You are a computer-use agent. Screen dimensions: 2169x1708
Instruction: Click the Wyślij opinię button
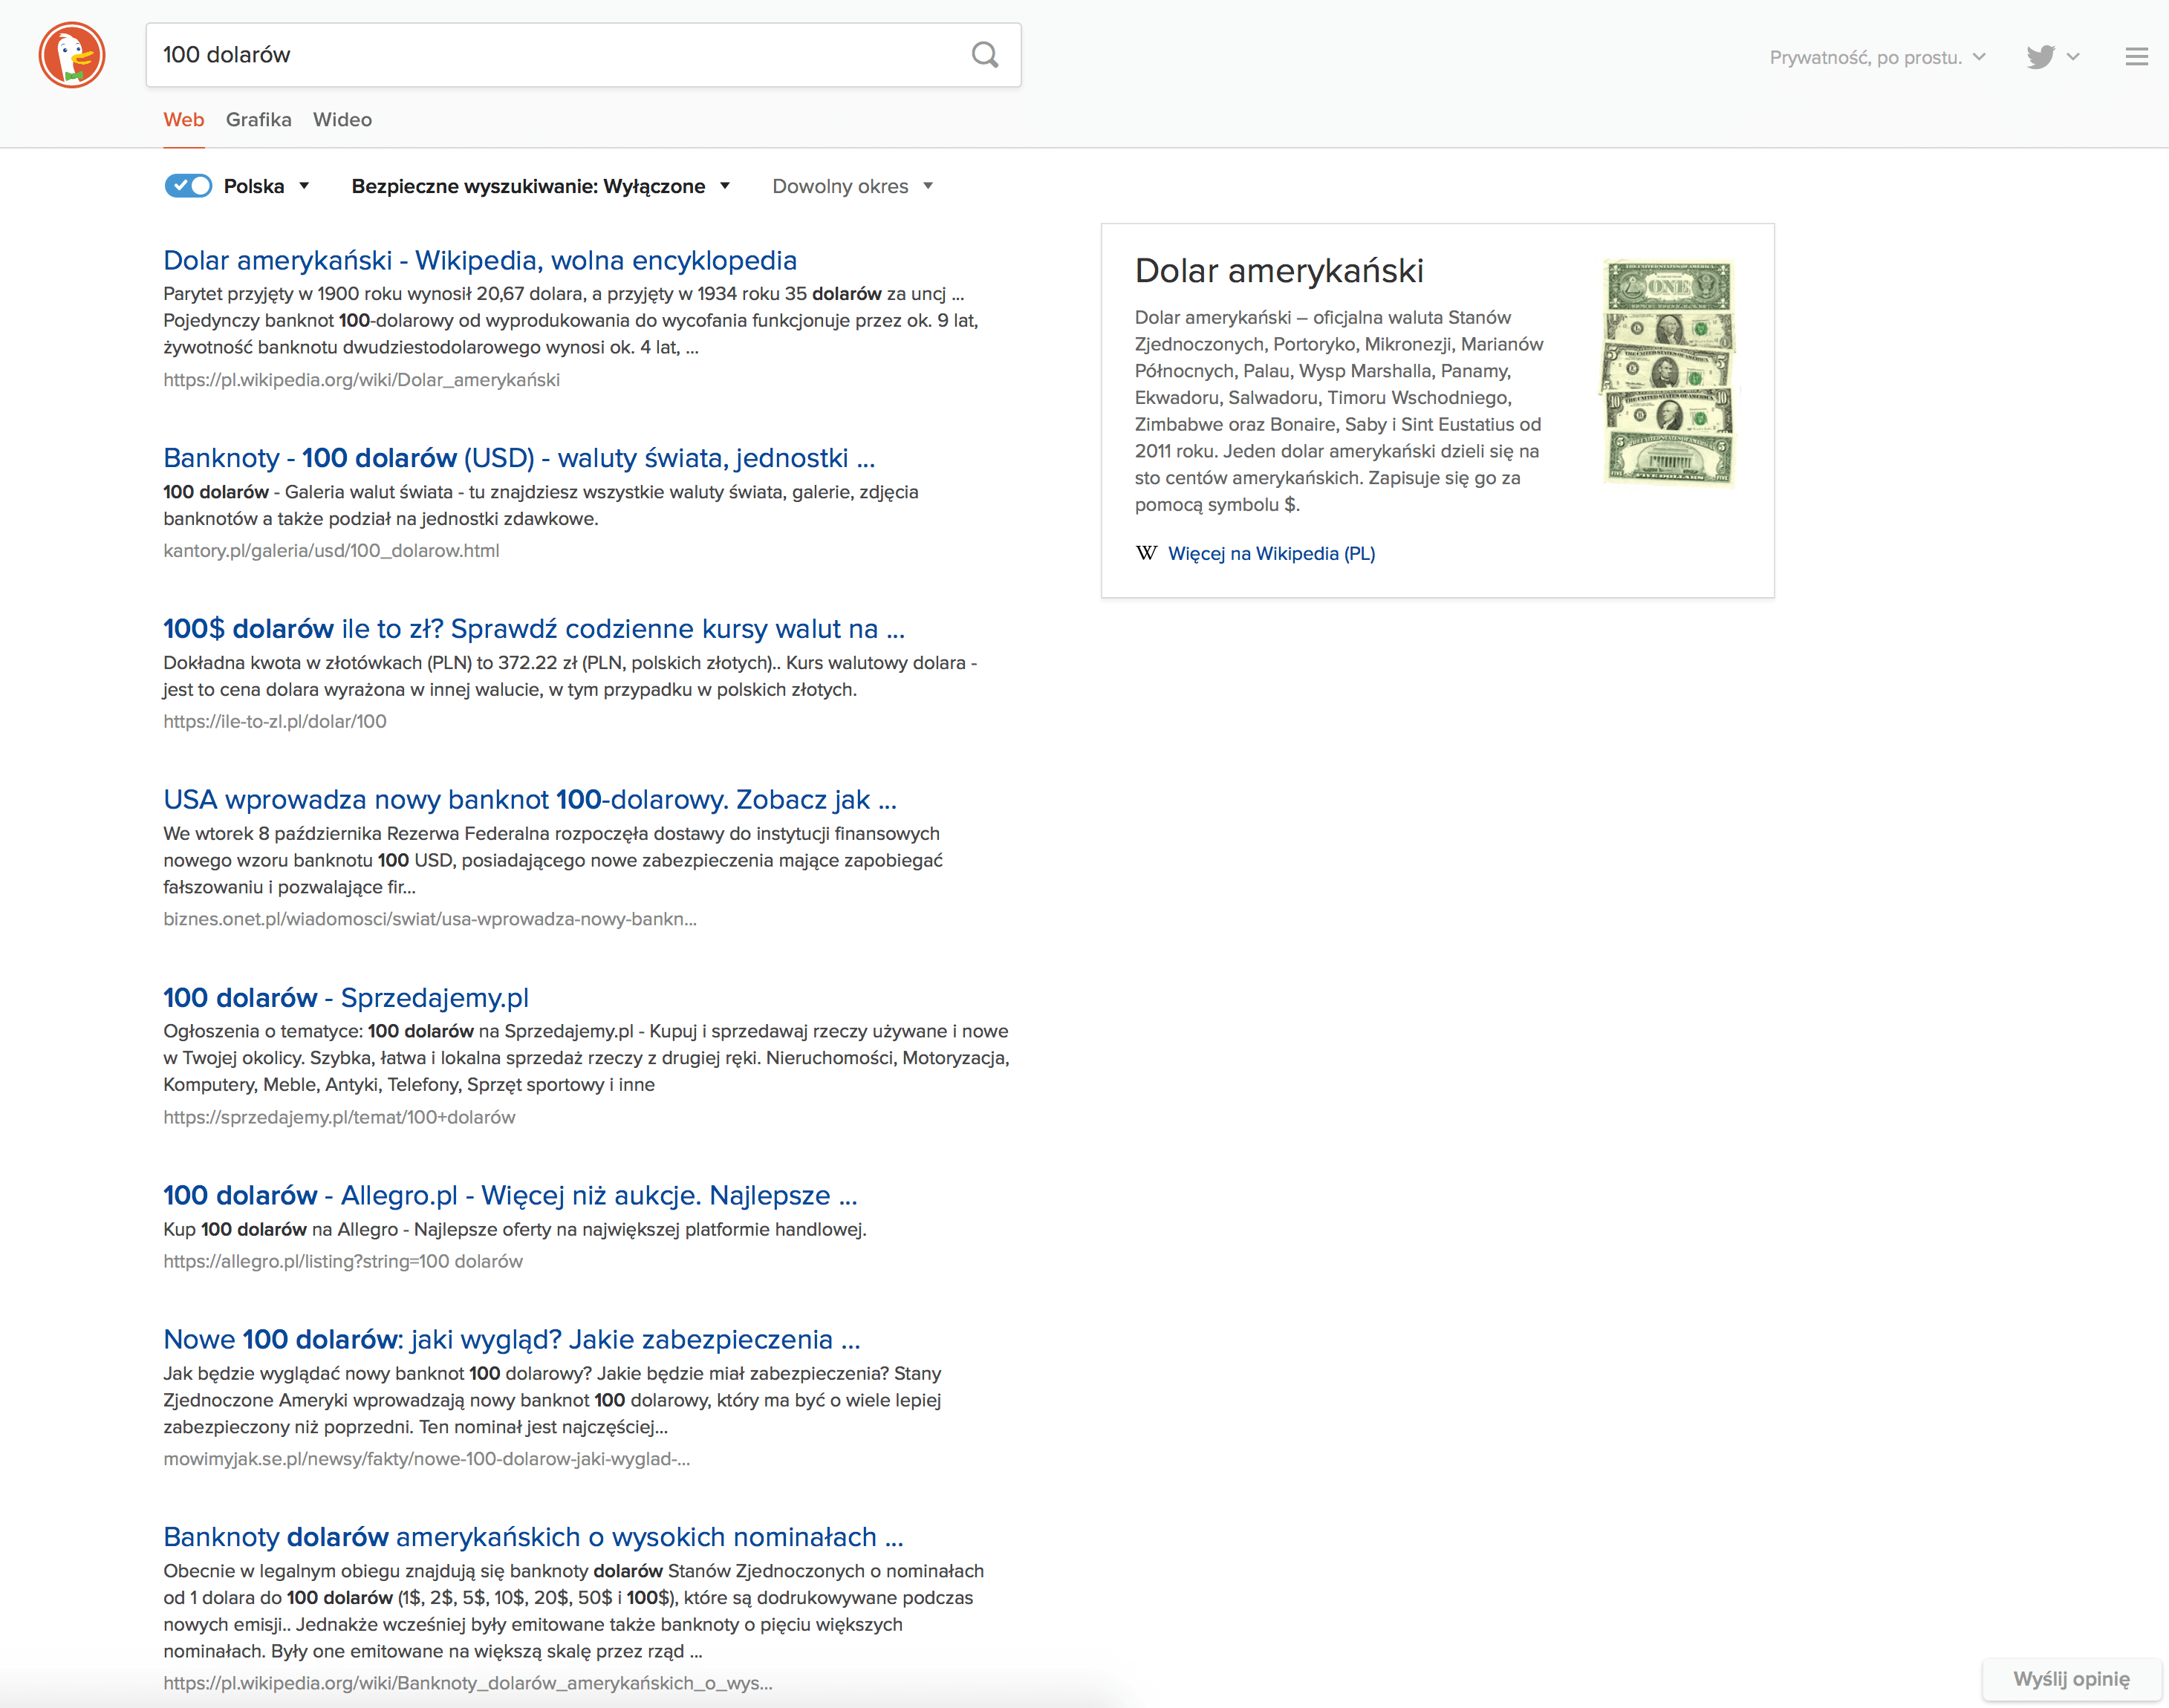point(2071,1679)
